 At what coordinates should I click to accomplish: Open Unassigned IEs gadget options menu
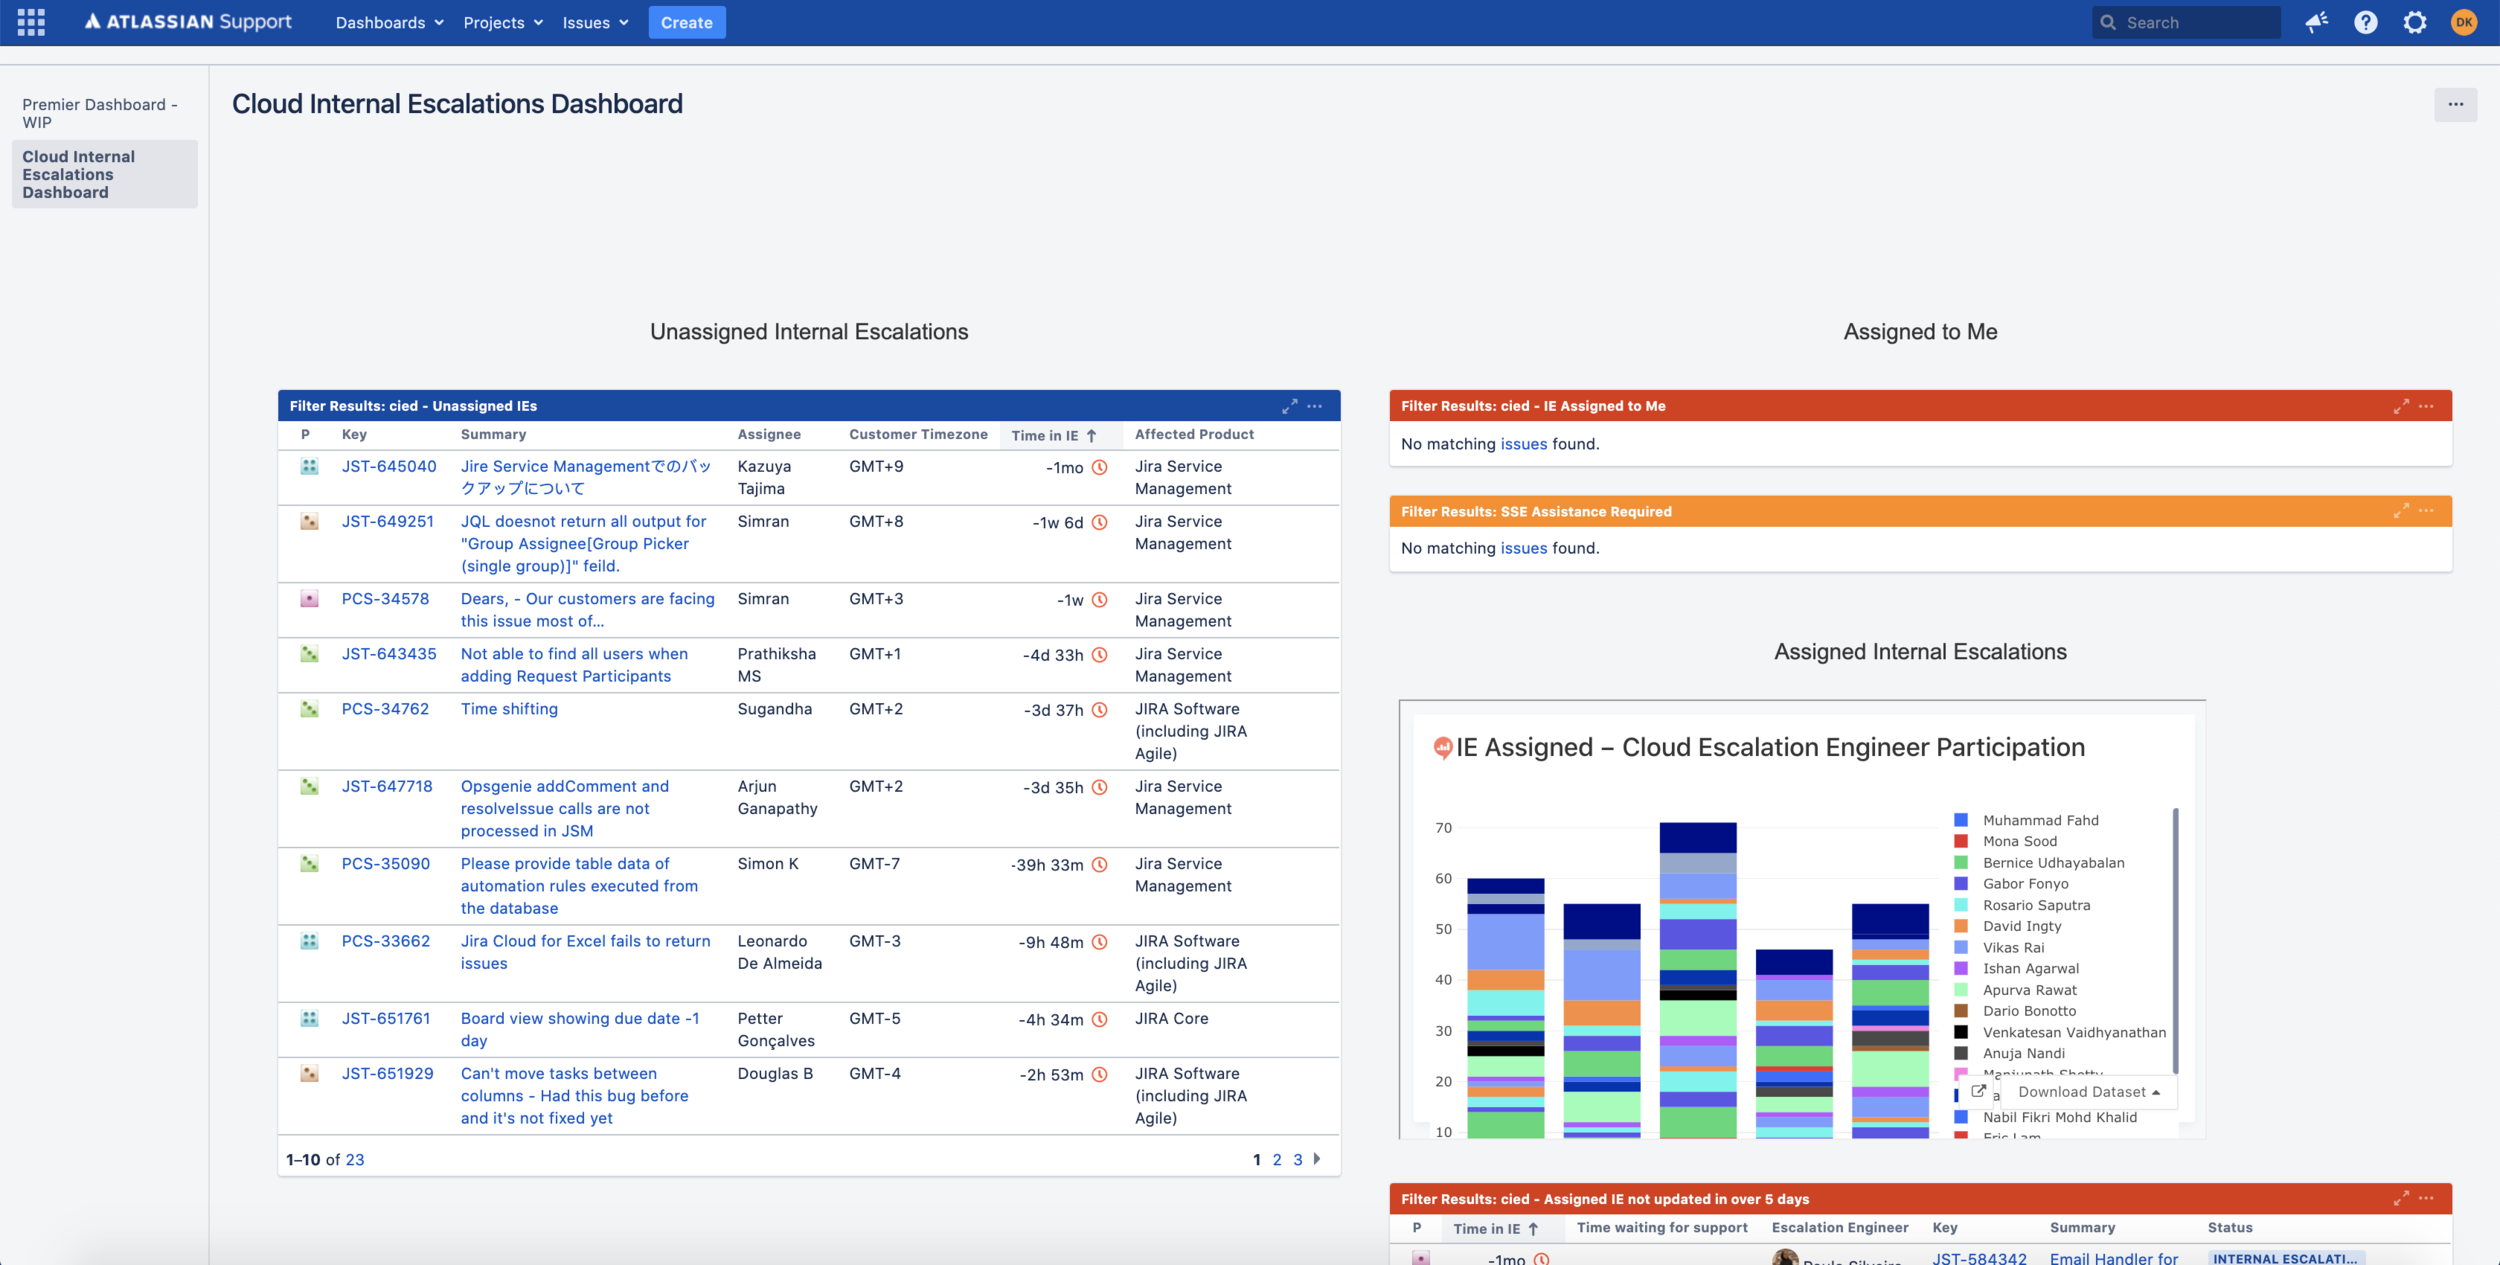coord(1315,406)
